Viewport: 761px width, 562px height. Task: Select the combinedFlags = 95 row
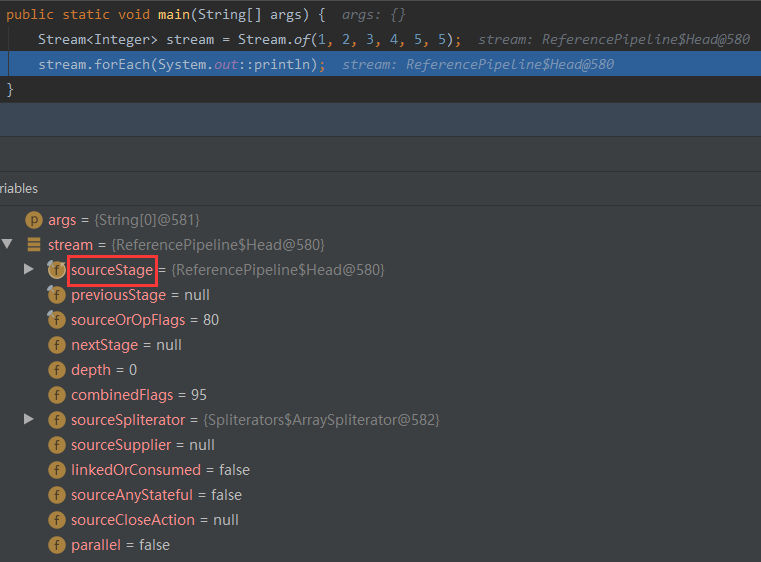(380, 395)
